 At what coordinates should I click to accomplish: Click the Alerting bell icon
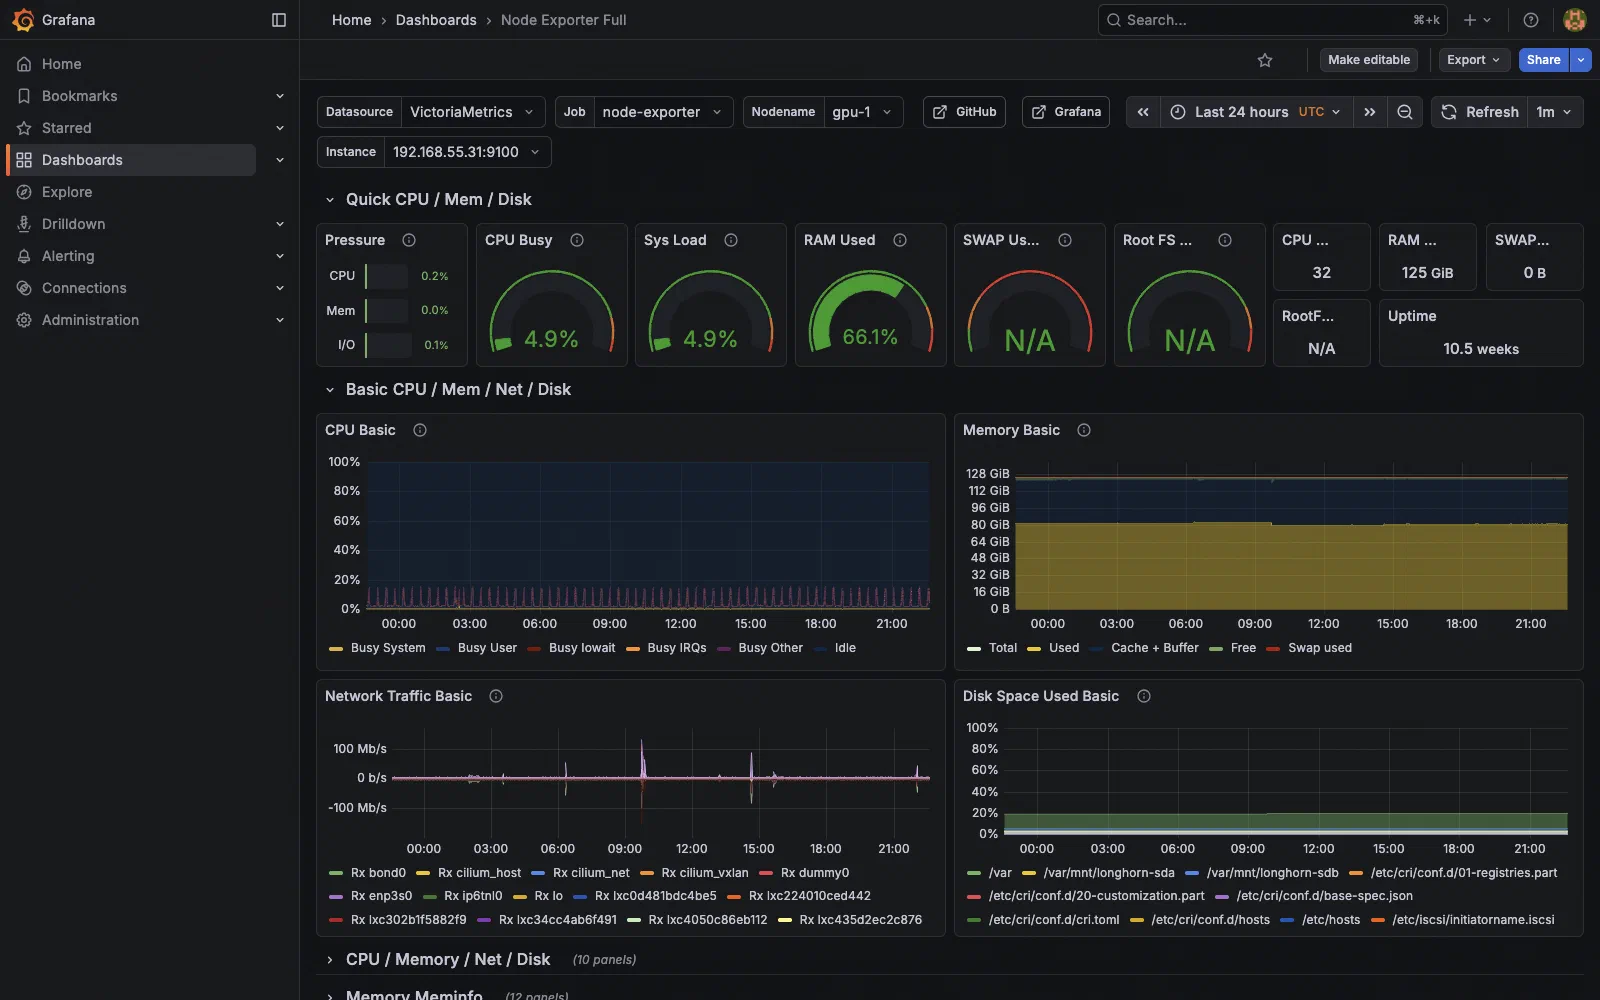pyautogui.click(x=24, y=256)
